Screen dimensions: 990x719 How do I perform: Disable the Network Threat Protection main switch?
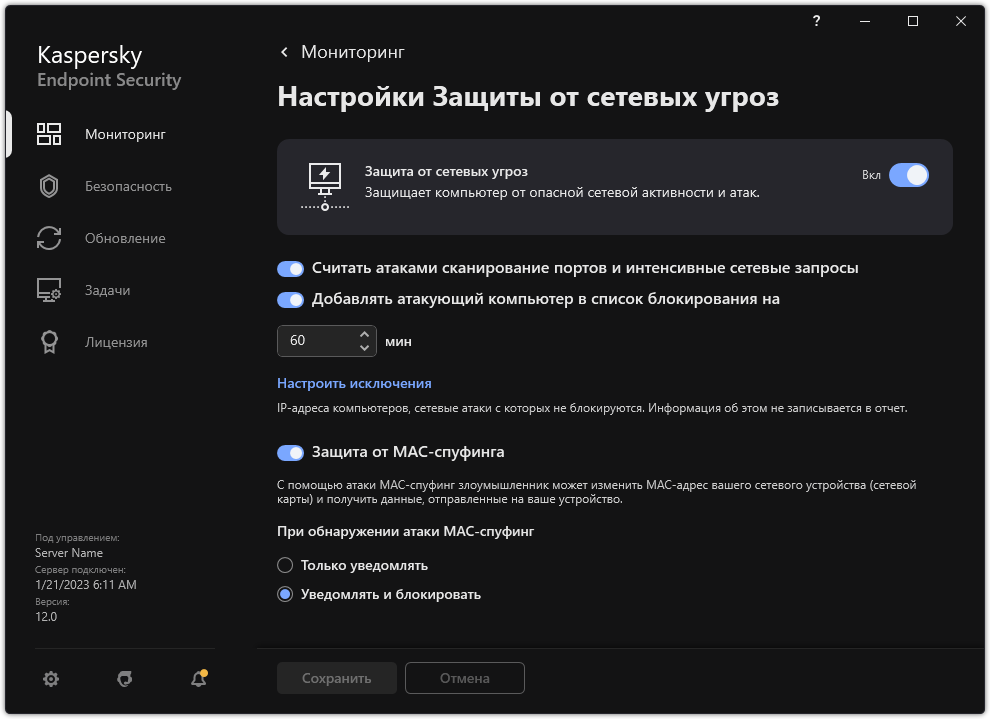908,175
